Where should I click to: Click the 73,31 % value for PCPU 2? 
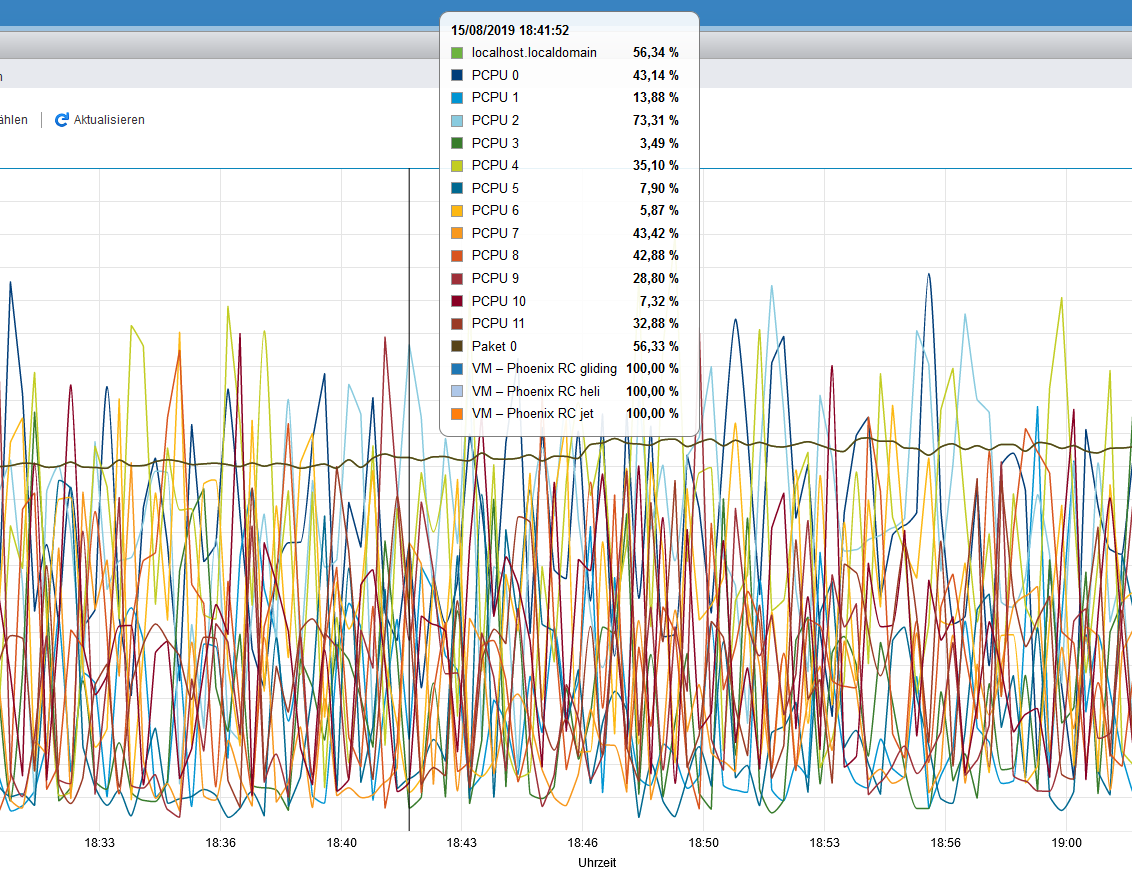click(x=655, y=120)
